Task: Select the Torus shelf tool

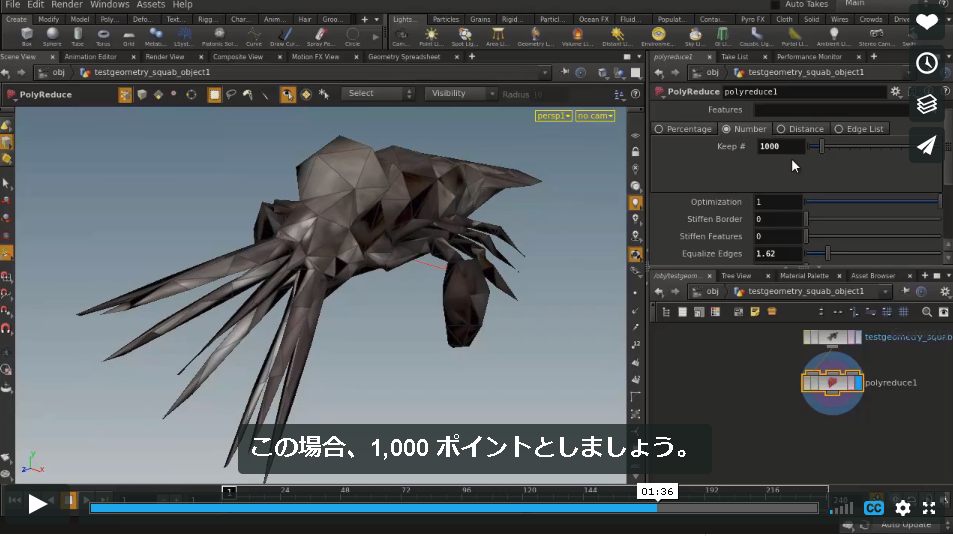Action: tap(103, 36)
